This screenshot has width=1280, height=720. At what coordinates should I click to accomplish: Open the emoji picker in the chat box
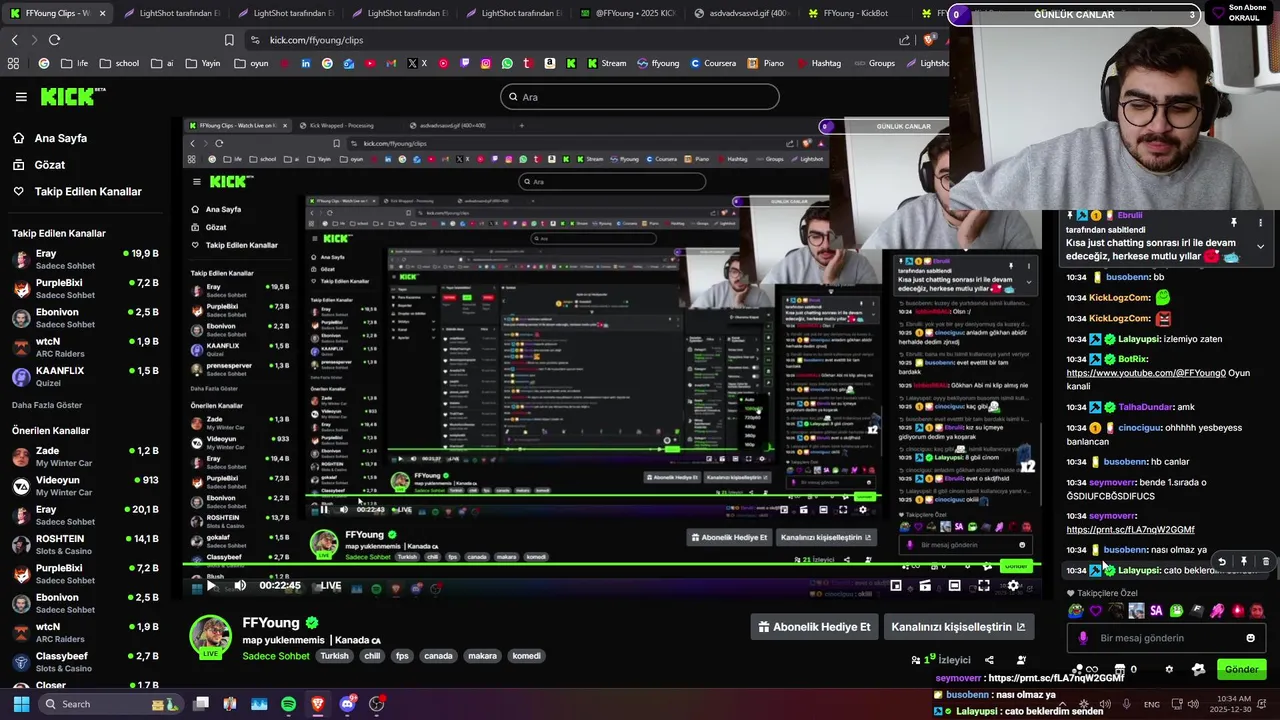coord(1250,638)
